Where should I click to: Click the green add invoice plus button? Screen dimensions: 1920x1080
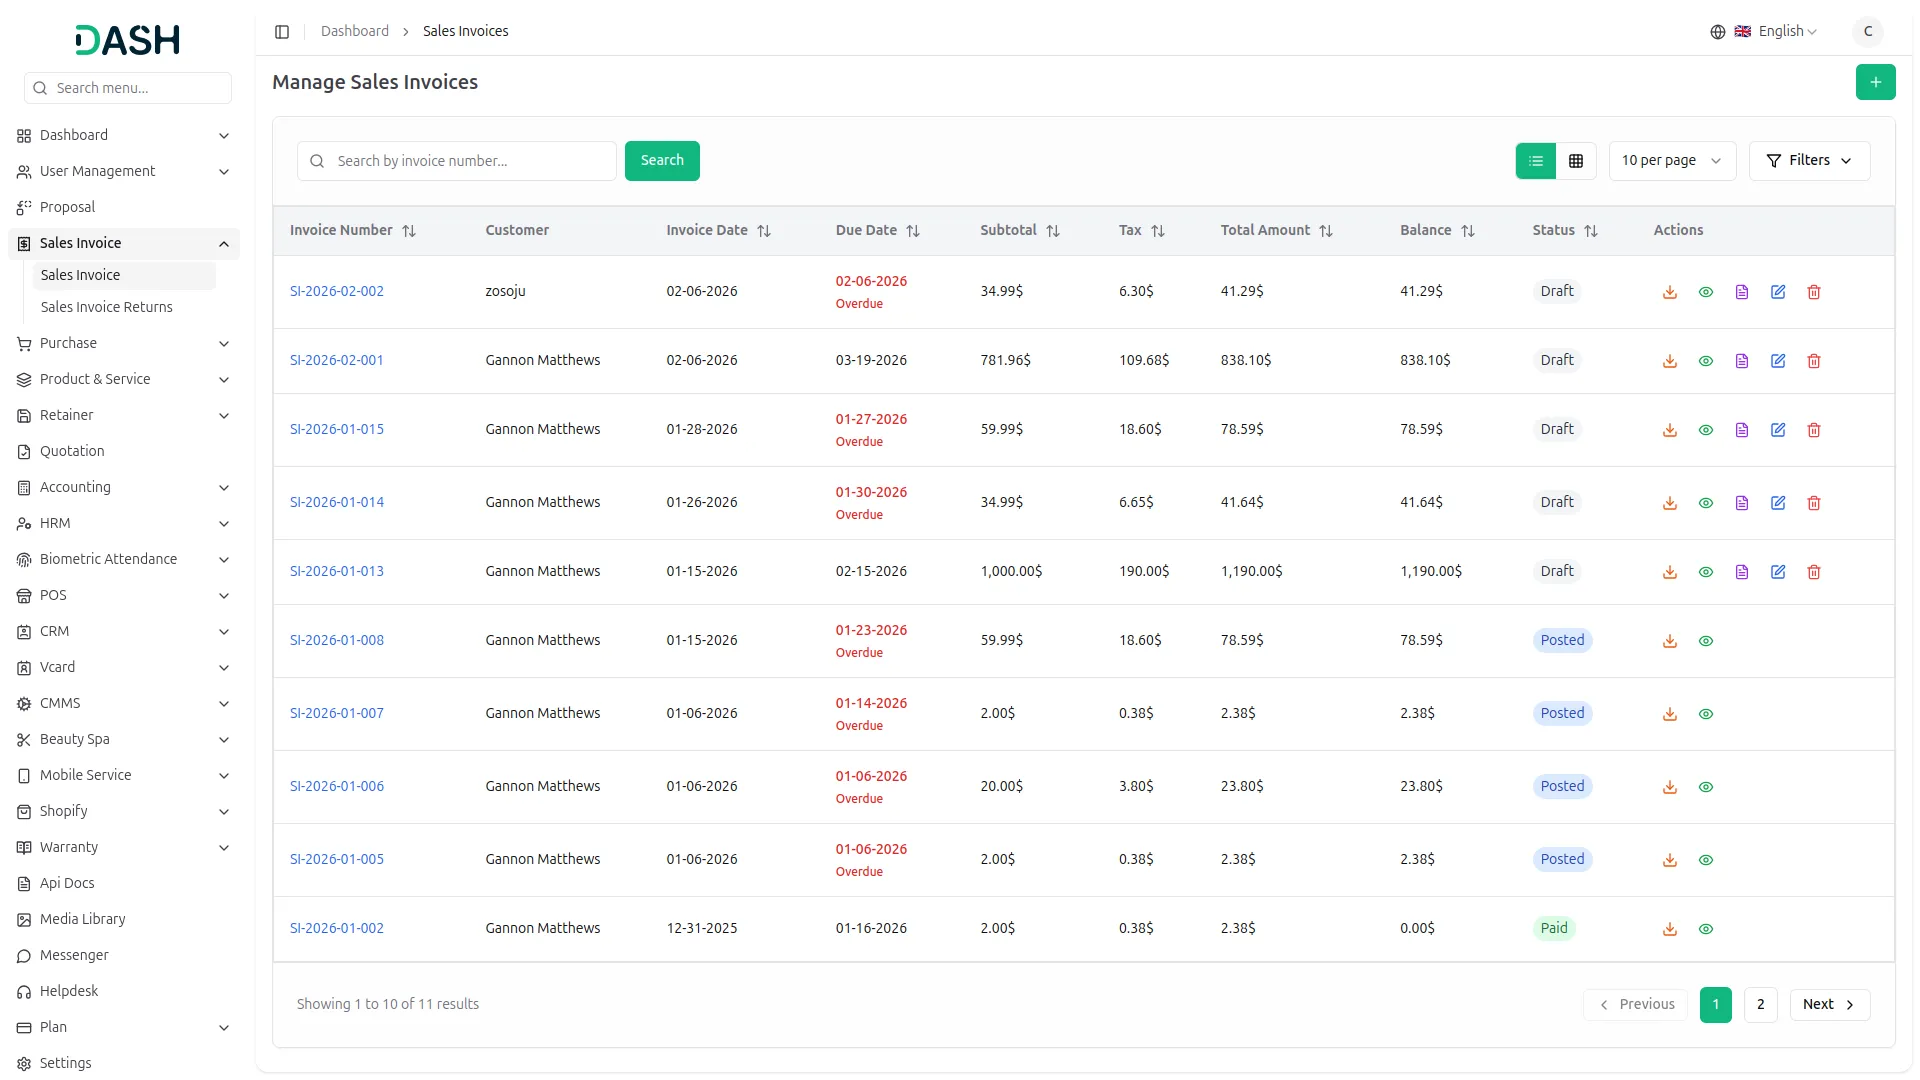[x=1875, y=82]
